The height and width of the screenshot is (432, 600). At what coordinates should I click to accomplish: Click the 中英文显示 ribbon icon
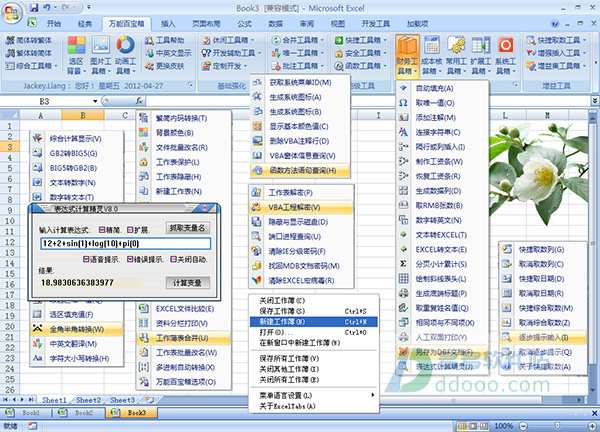pos(149,53)
